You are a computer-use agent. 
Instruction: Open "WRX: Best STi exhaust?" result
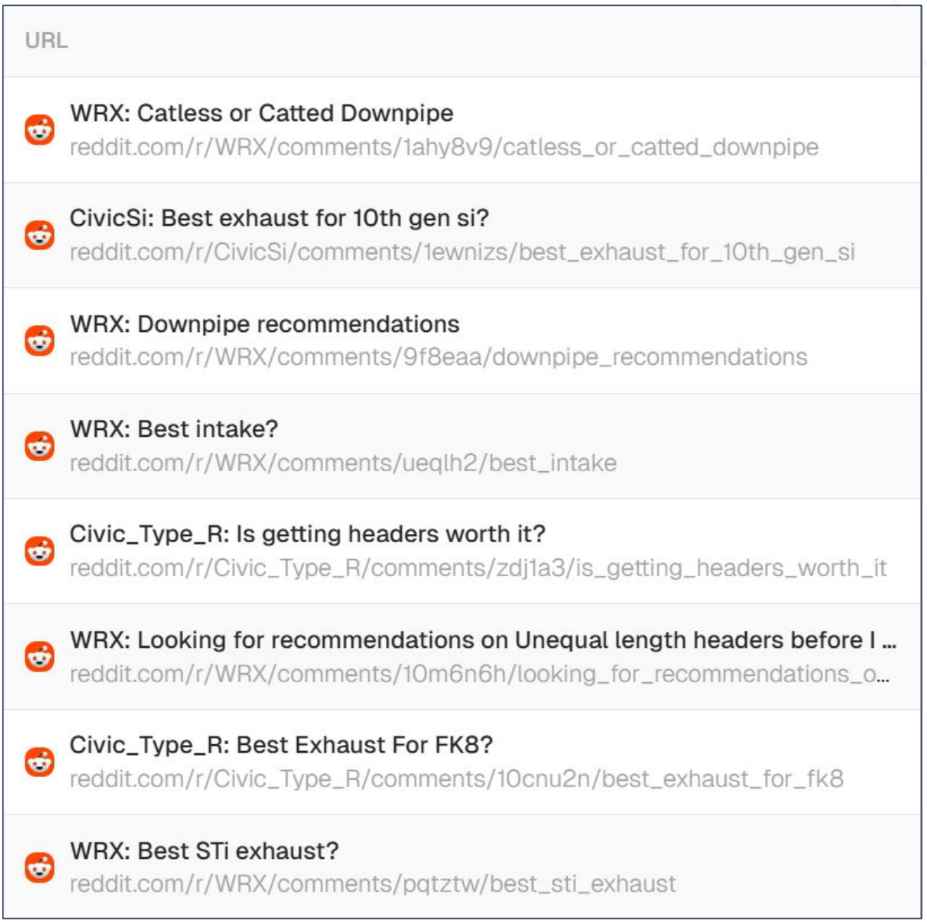pyautogui.click(x=204, y=851)
